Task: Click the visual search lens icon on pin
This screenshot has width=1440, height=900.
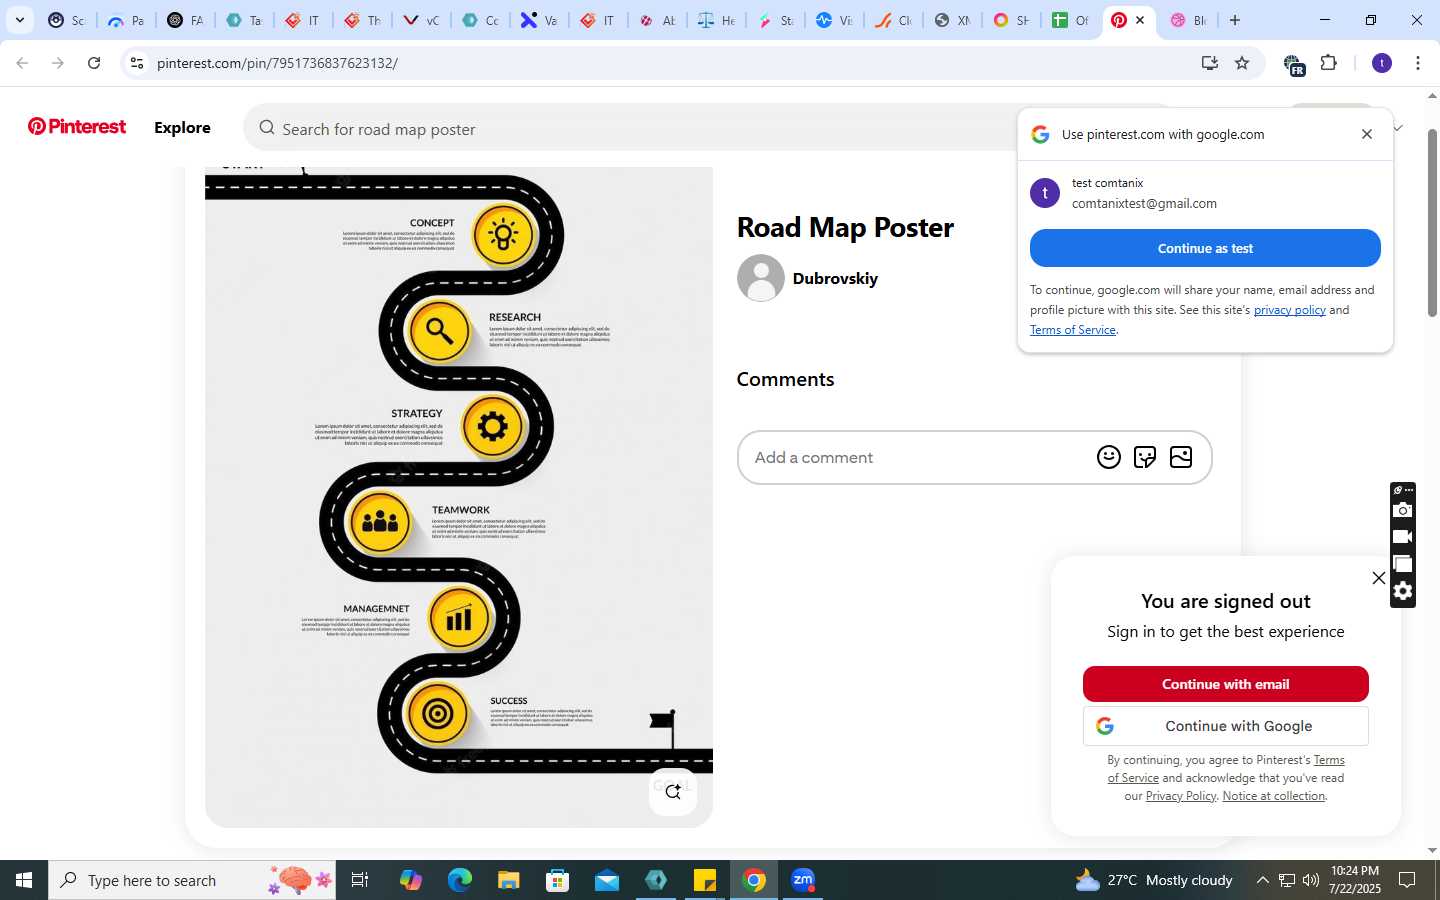Action: click(673, 791)
